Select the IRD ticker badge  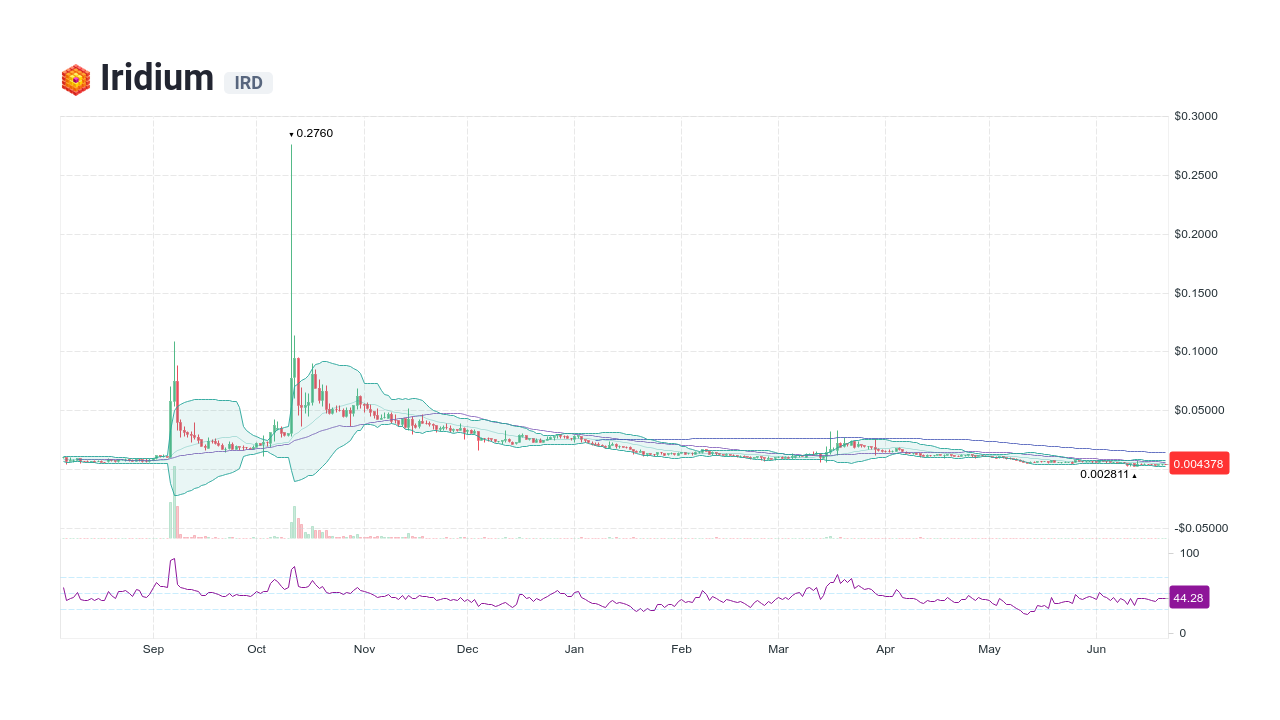coord(248,83)
